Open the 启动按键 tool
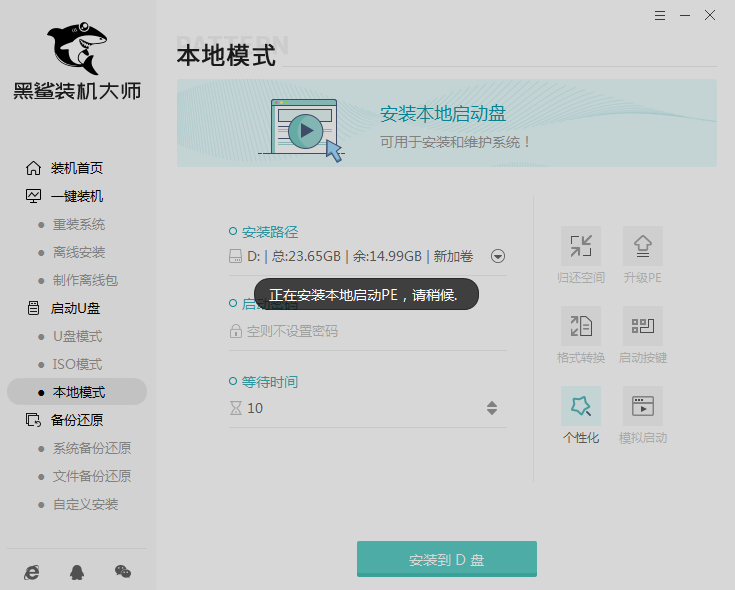The height and width of the screenshot is (590, 735). pos(642,326)
